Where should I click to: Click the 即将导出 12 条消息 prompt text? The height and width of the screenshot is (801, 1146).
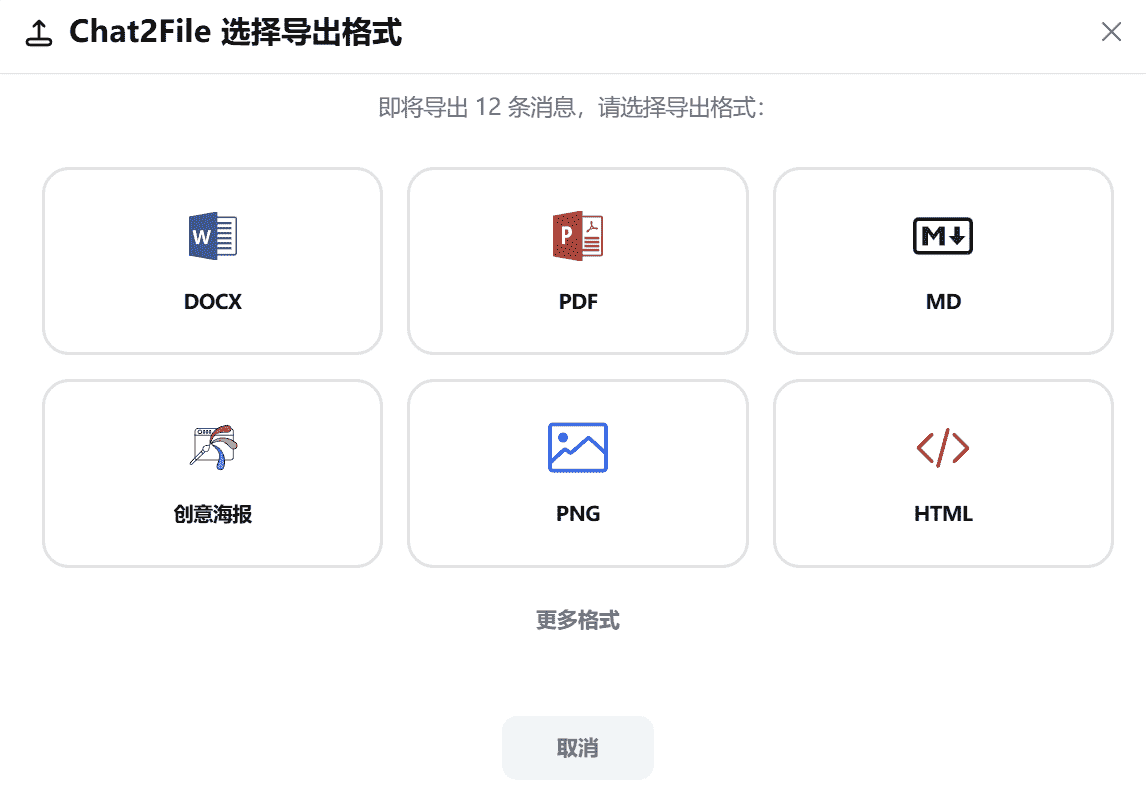[x=571, y=108]
